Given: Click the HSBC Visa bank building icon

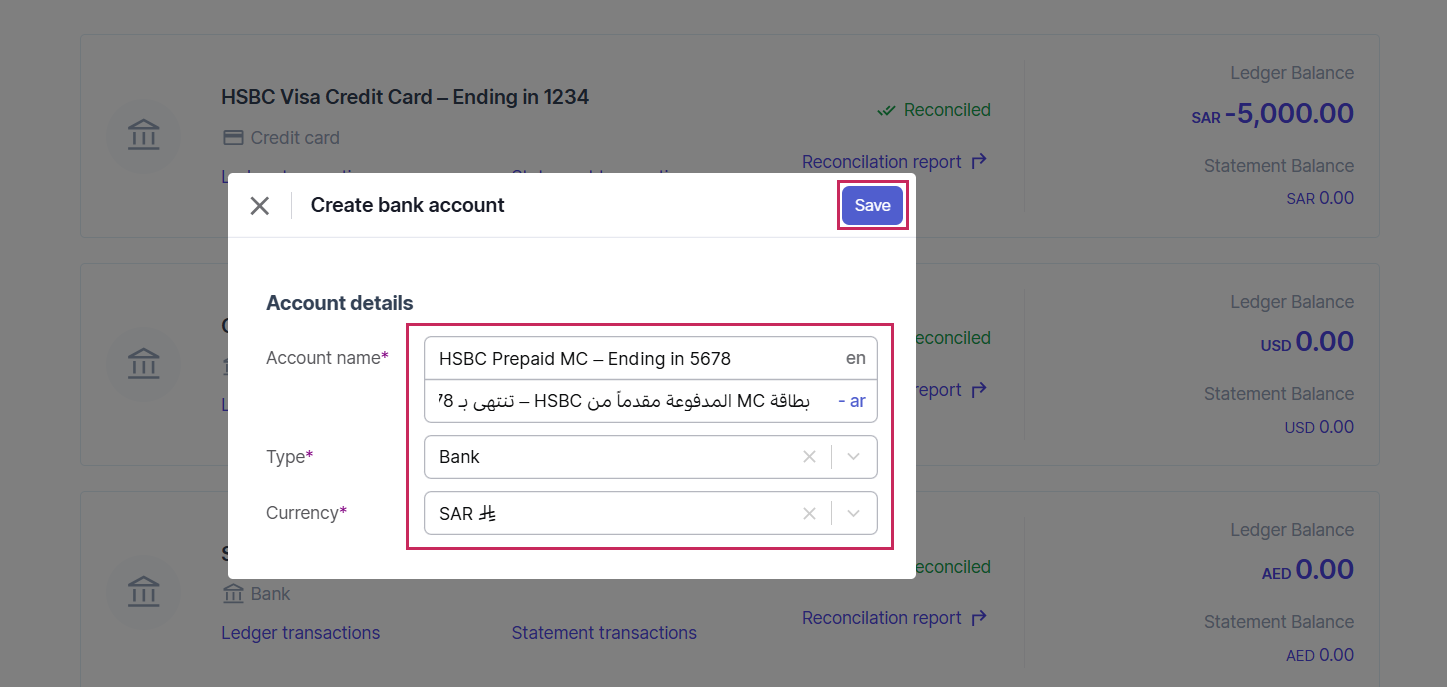Looking at the screenshot, I should pos(144,134).
